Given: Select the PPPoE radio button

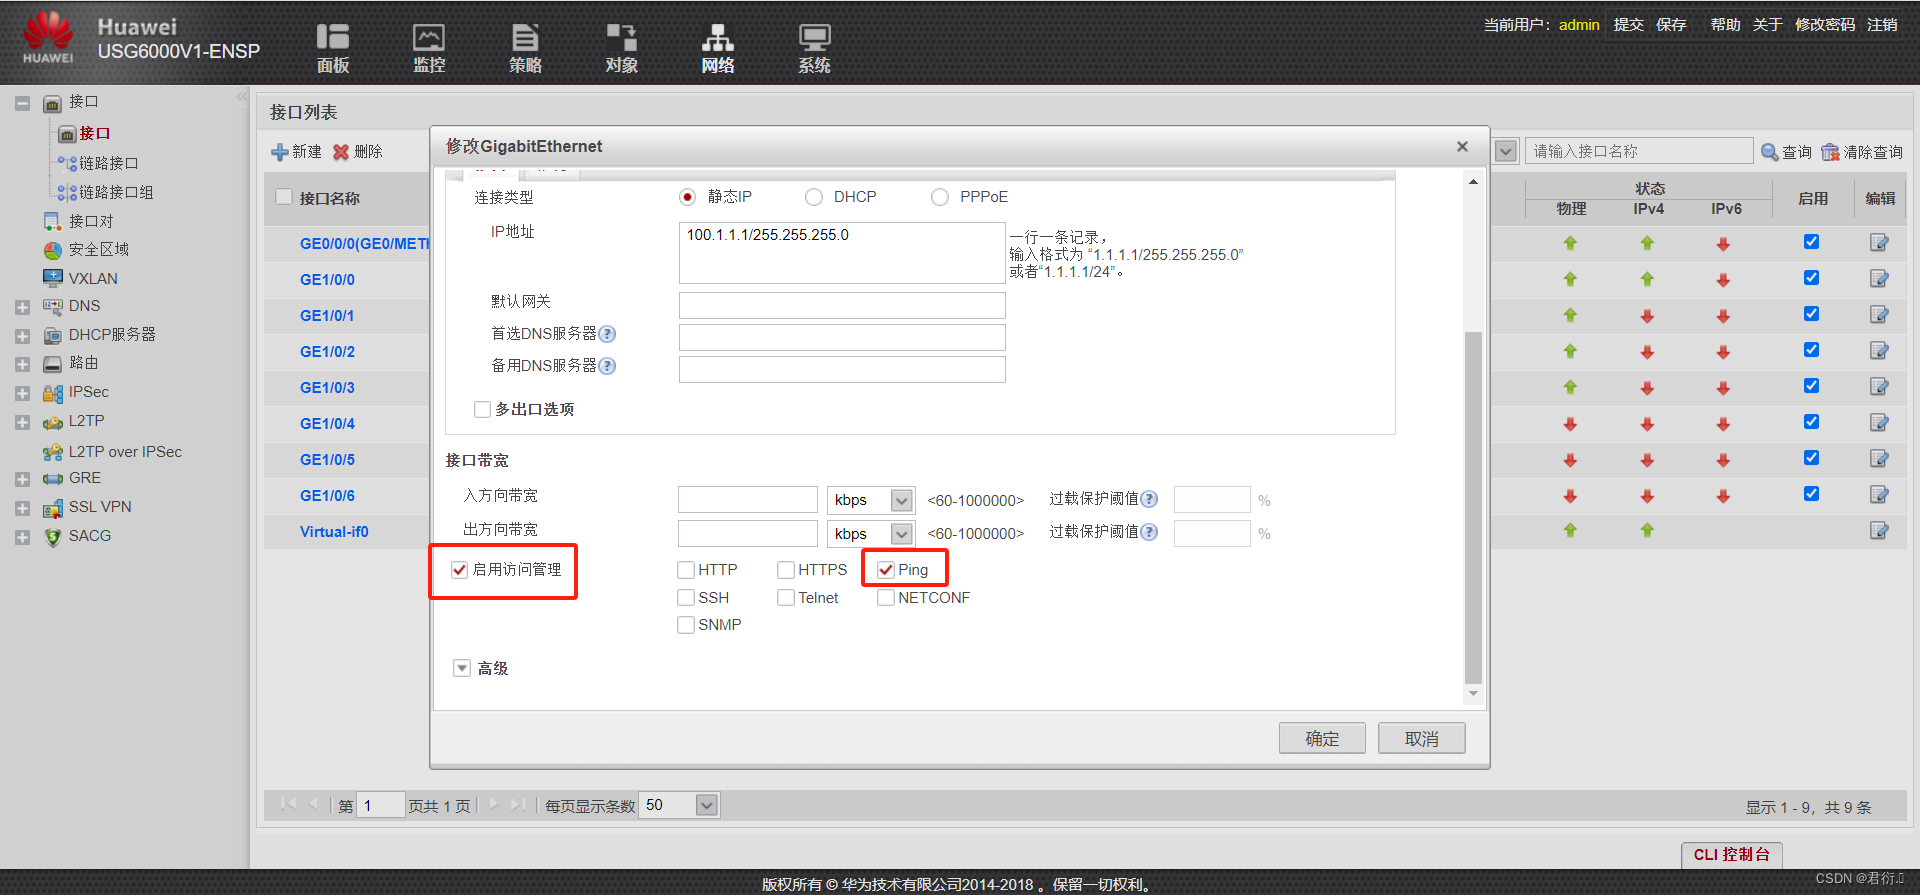Looking at the screenshot, I should 940,197.
